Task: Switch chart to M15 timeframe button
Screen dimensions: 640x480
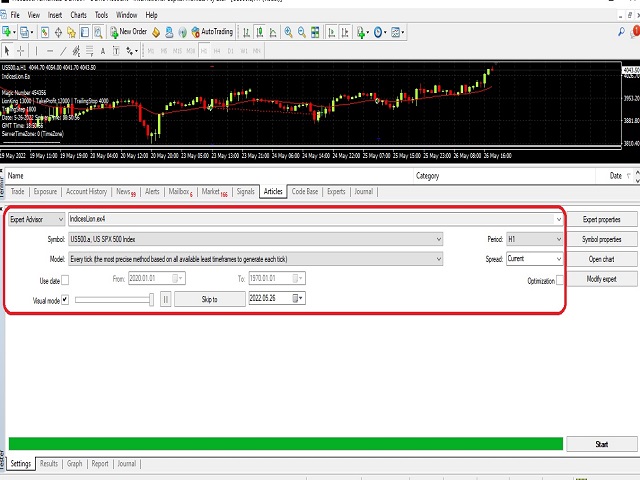Action: click(177, 51)
